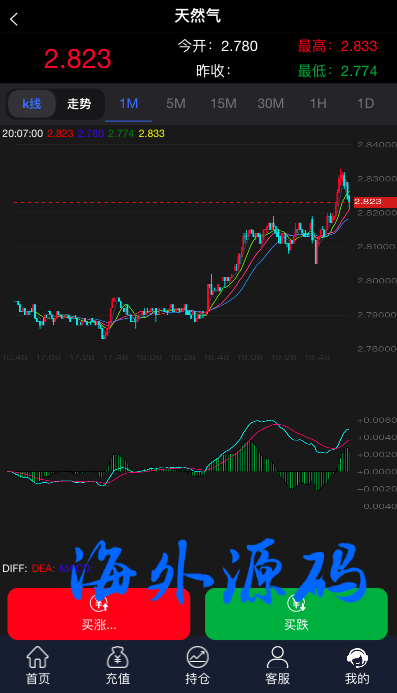Click the 昨收 previous close label
397x693 pixels.
(x=214, y=71)
